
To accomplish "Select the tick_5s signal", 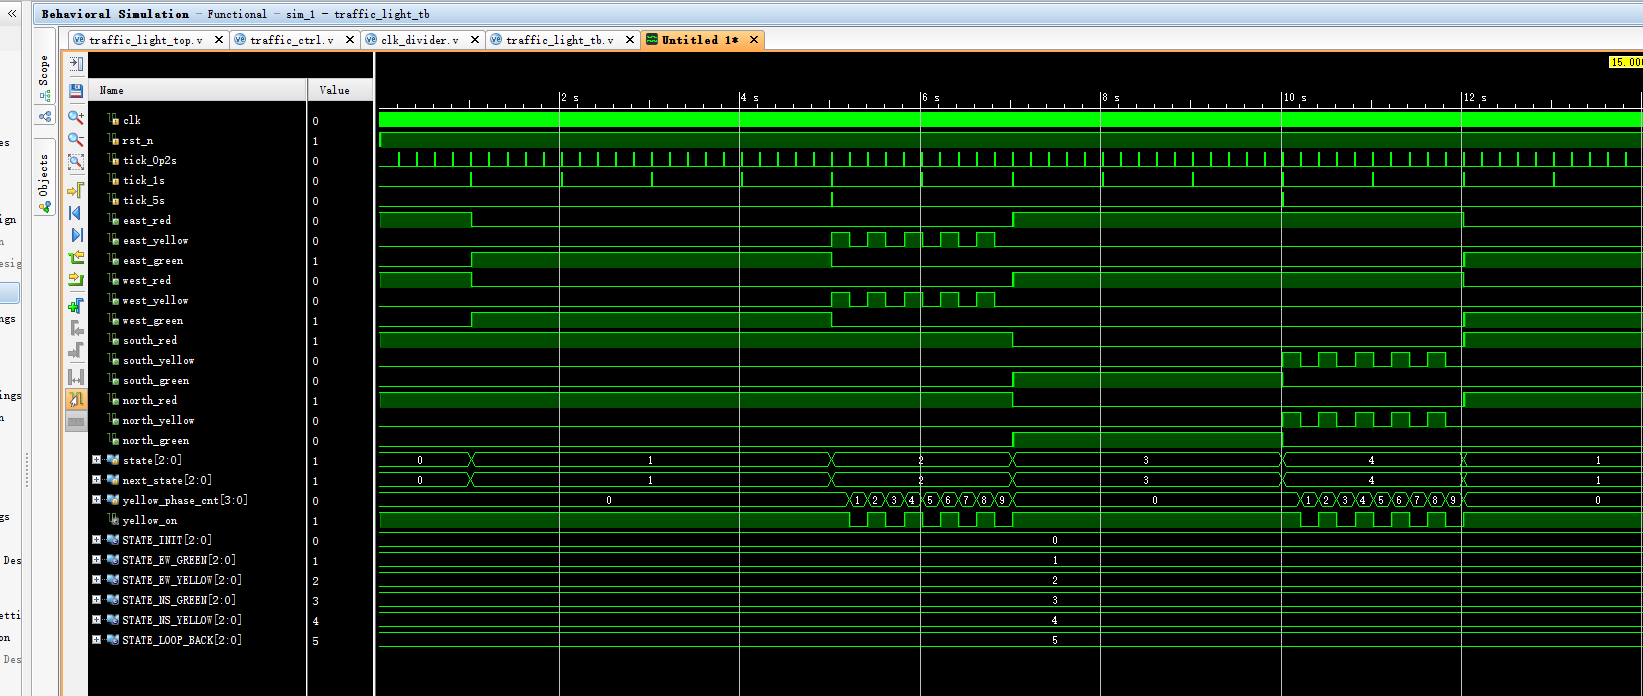I will point(143,200).
